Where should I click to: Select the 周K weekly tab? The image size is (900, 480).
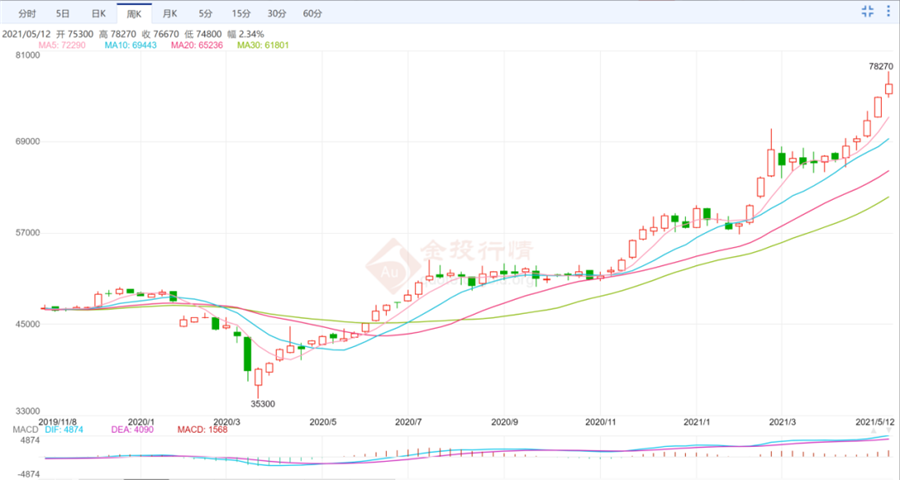132,14
